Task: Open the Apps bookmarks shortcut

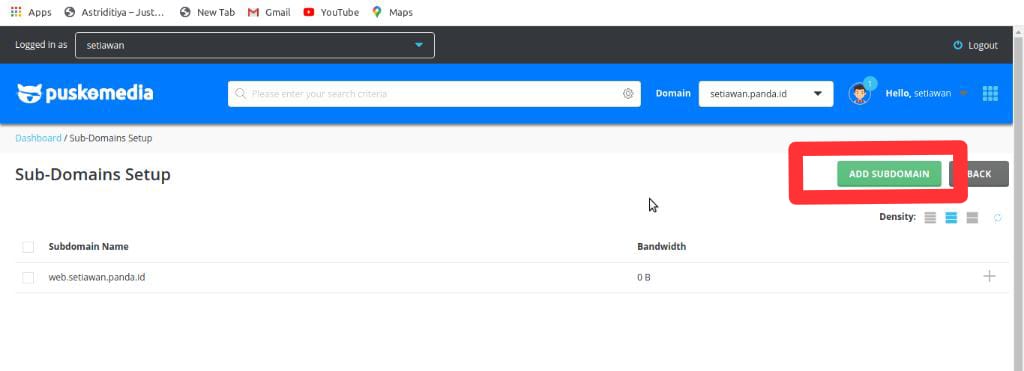Action: tap(31, 12)
